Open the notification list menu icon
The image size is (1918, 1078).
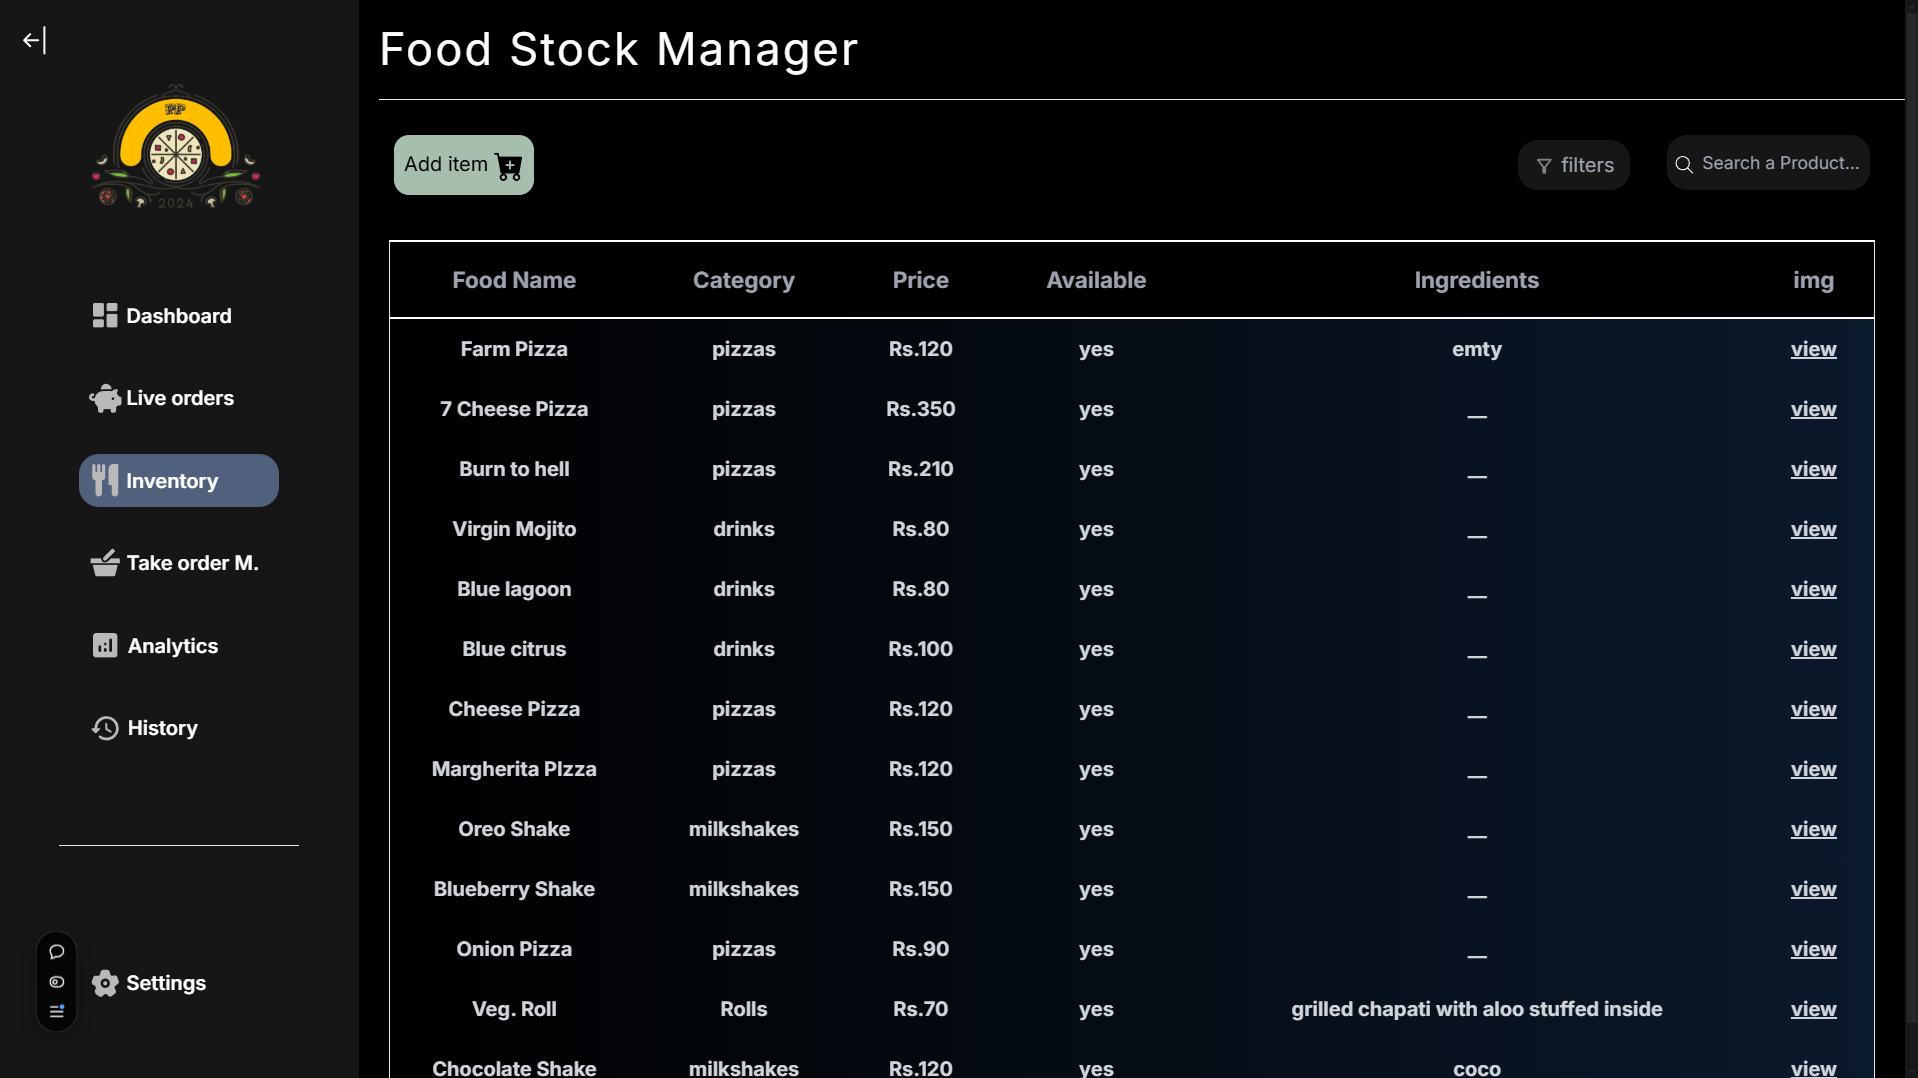click(57, 1012)
